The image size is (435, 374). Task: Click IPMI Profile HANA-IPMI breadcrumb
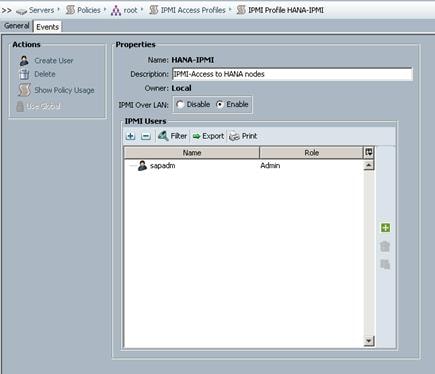point(286,10)
